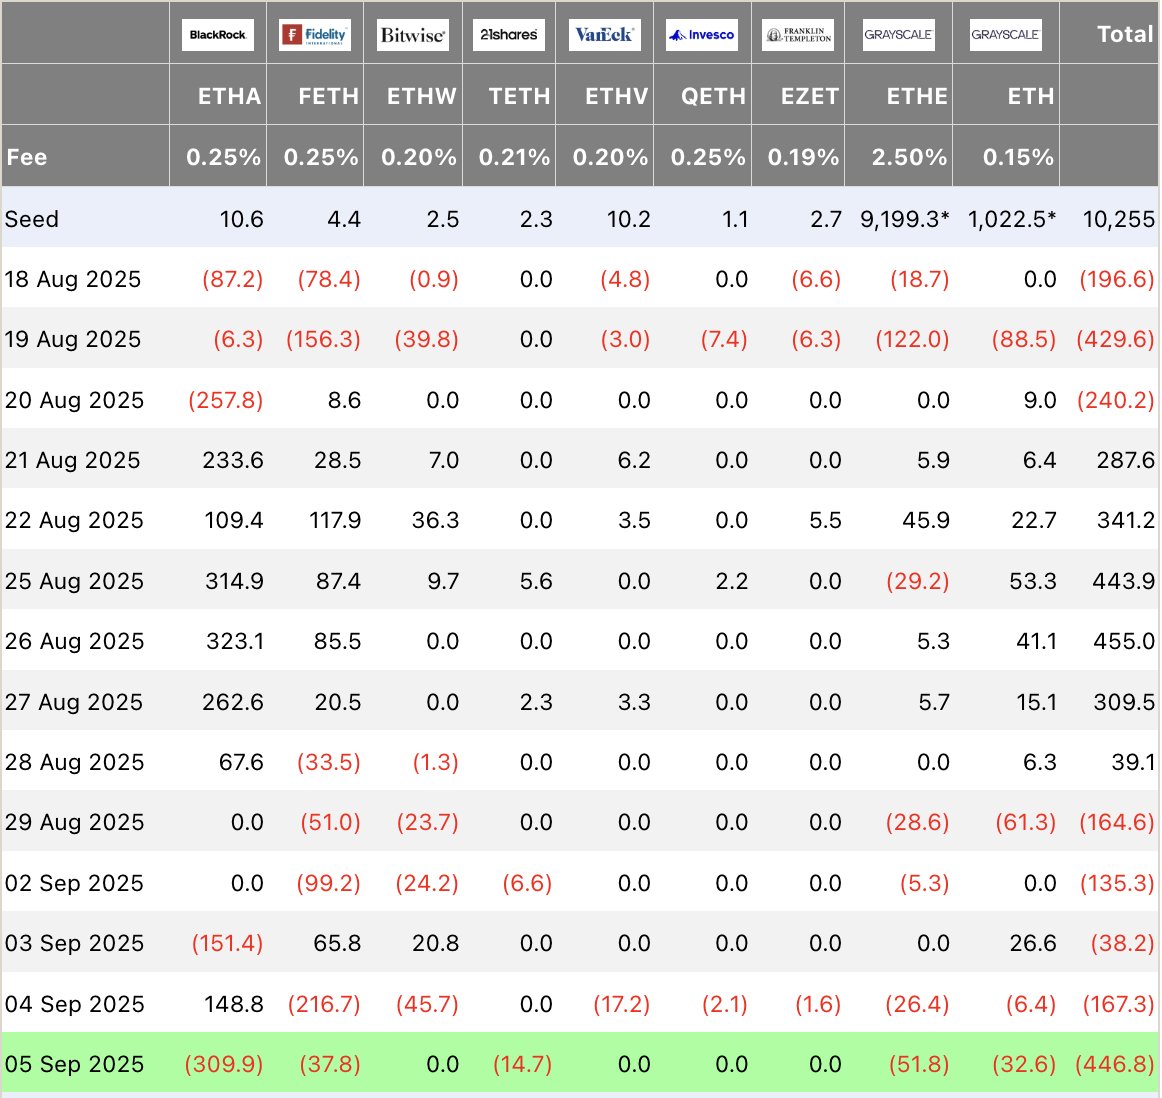
Task: Click the (446.8) total for 05 Sep
Action: point(1115,1064)
